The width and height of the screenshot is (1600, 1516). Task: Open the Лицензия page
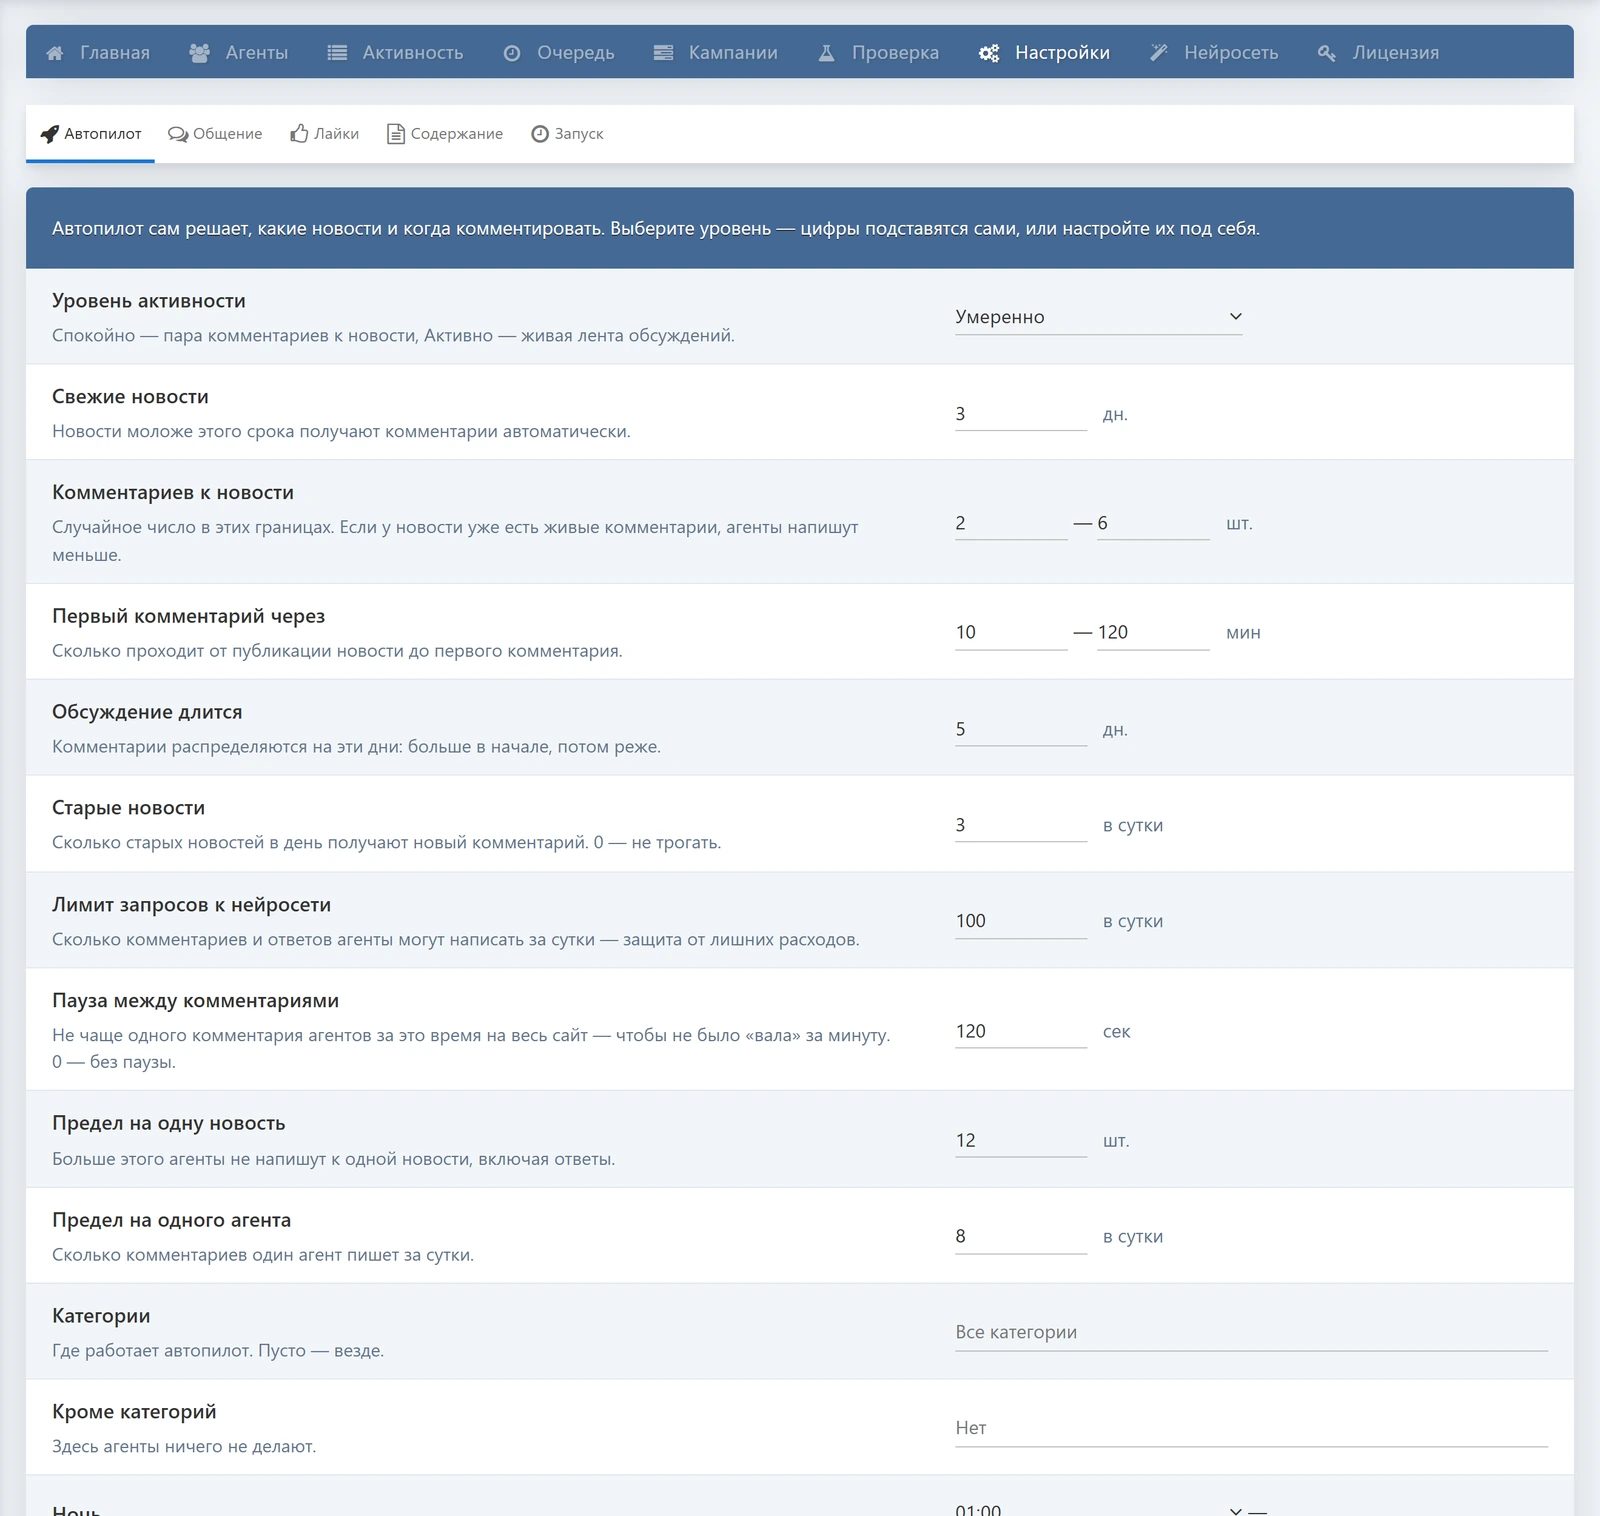[x=1378, y=52]
